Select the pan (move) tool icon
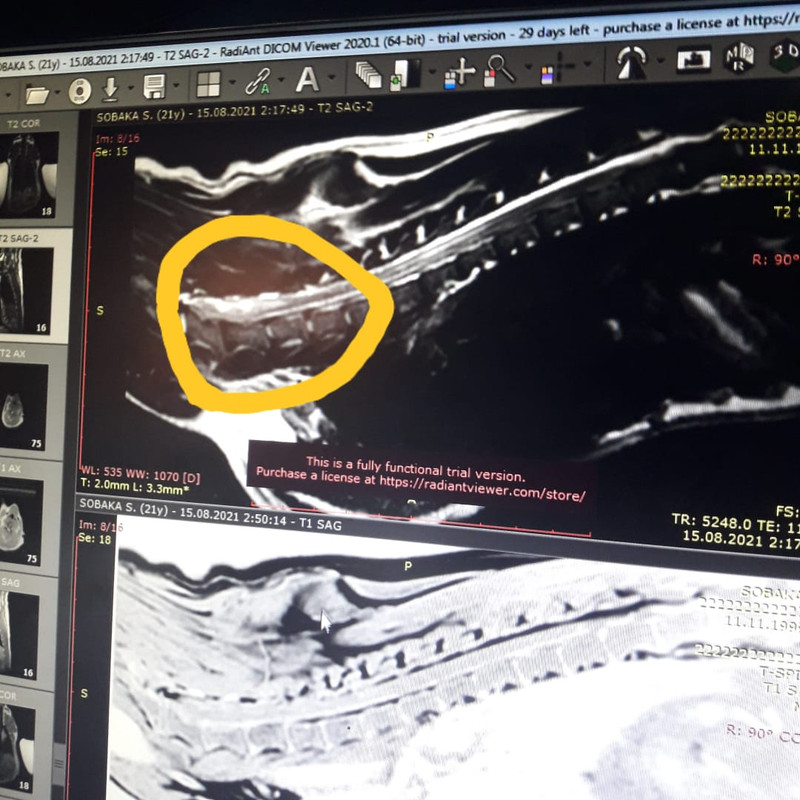Image resolution: width=800 pixels, height=800 pixels. coord(459,72)
